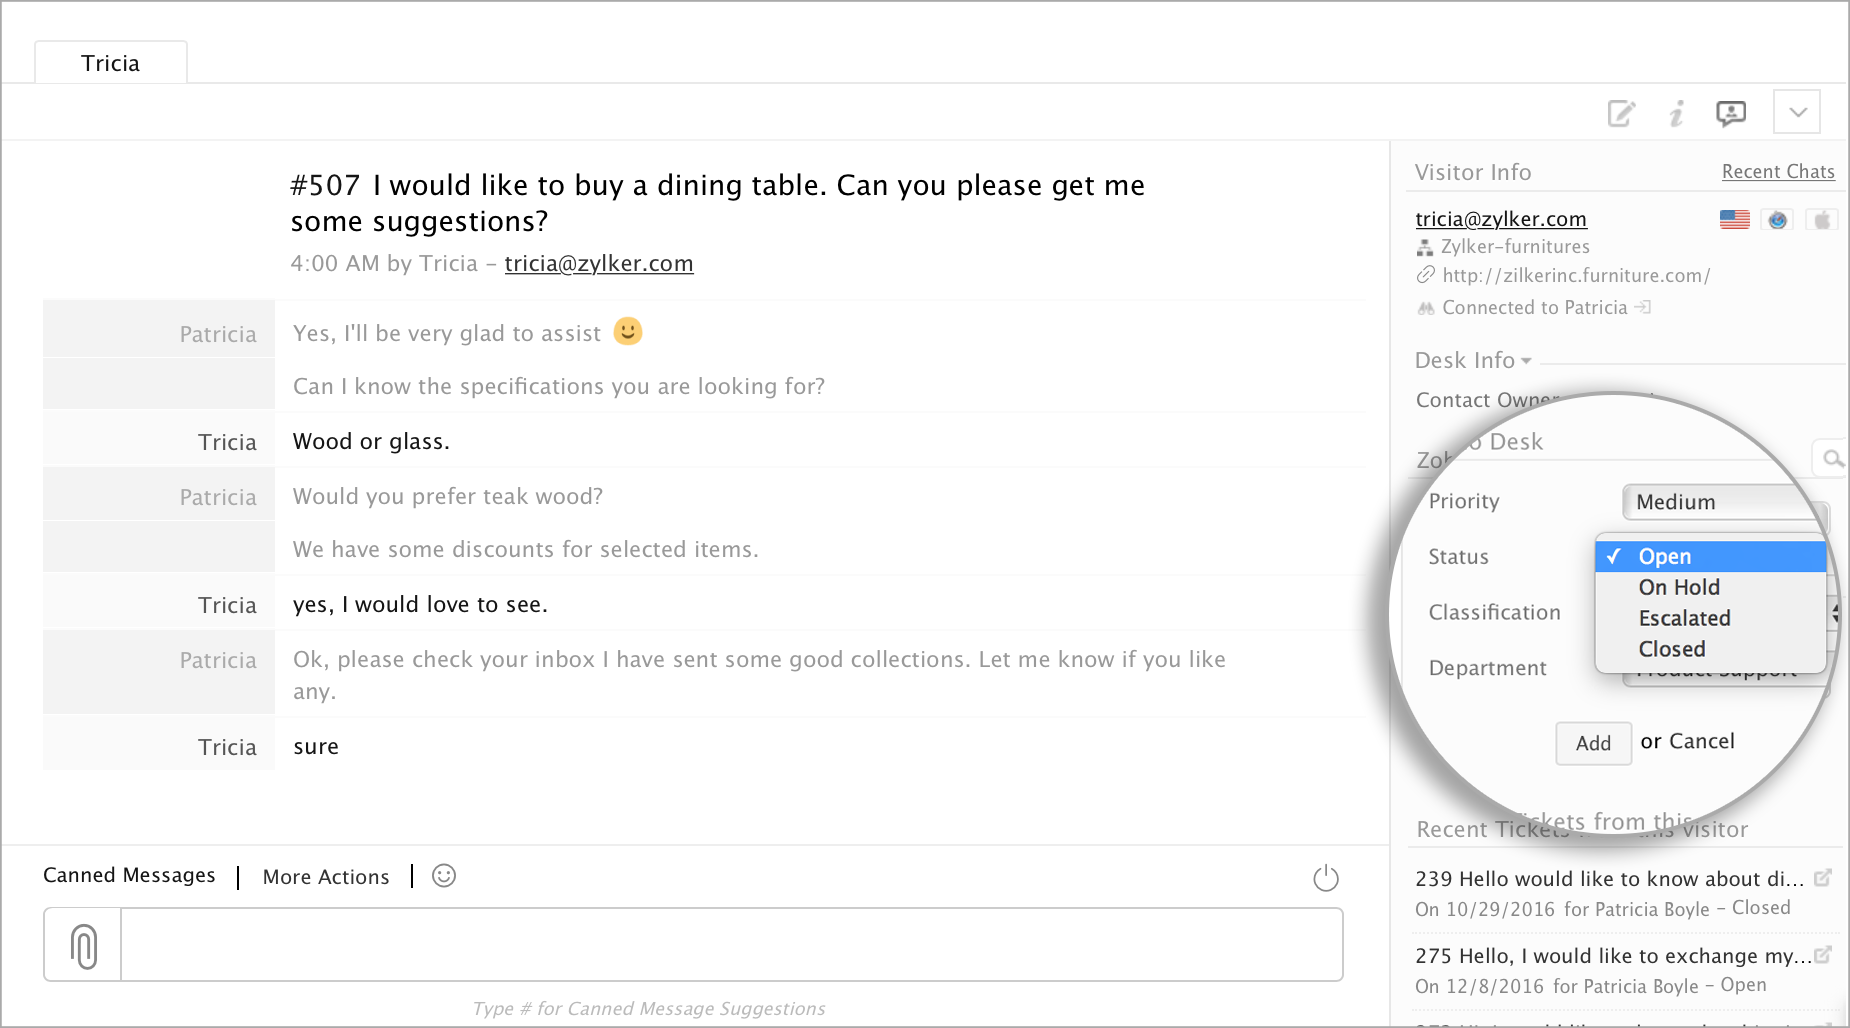Open the visitor info 'i' icon
Image resolution: width=1850 pixels, height=1028 pixels.
[1677, 113]
